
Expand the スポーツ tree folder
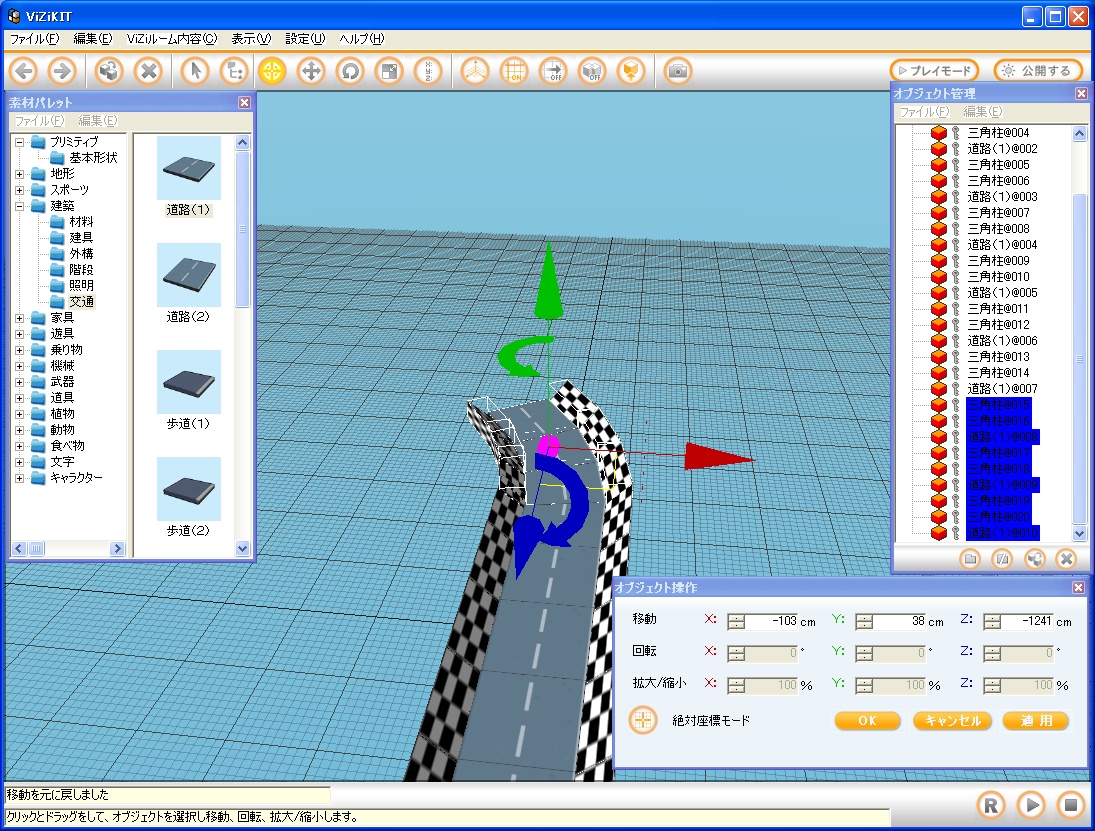coord(20,190)
